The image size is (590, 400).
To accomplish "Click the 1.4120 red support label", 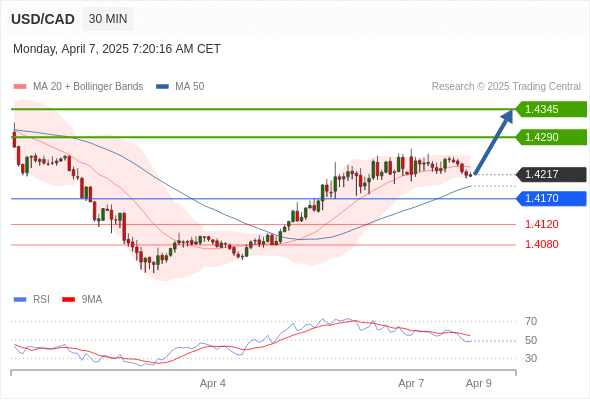I will pos(541,224).
